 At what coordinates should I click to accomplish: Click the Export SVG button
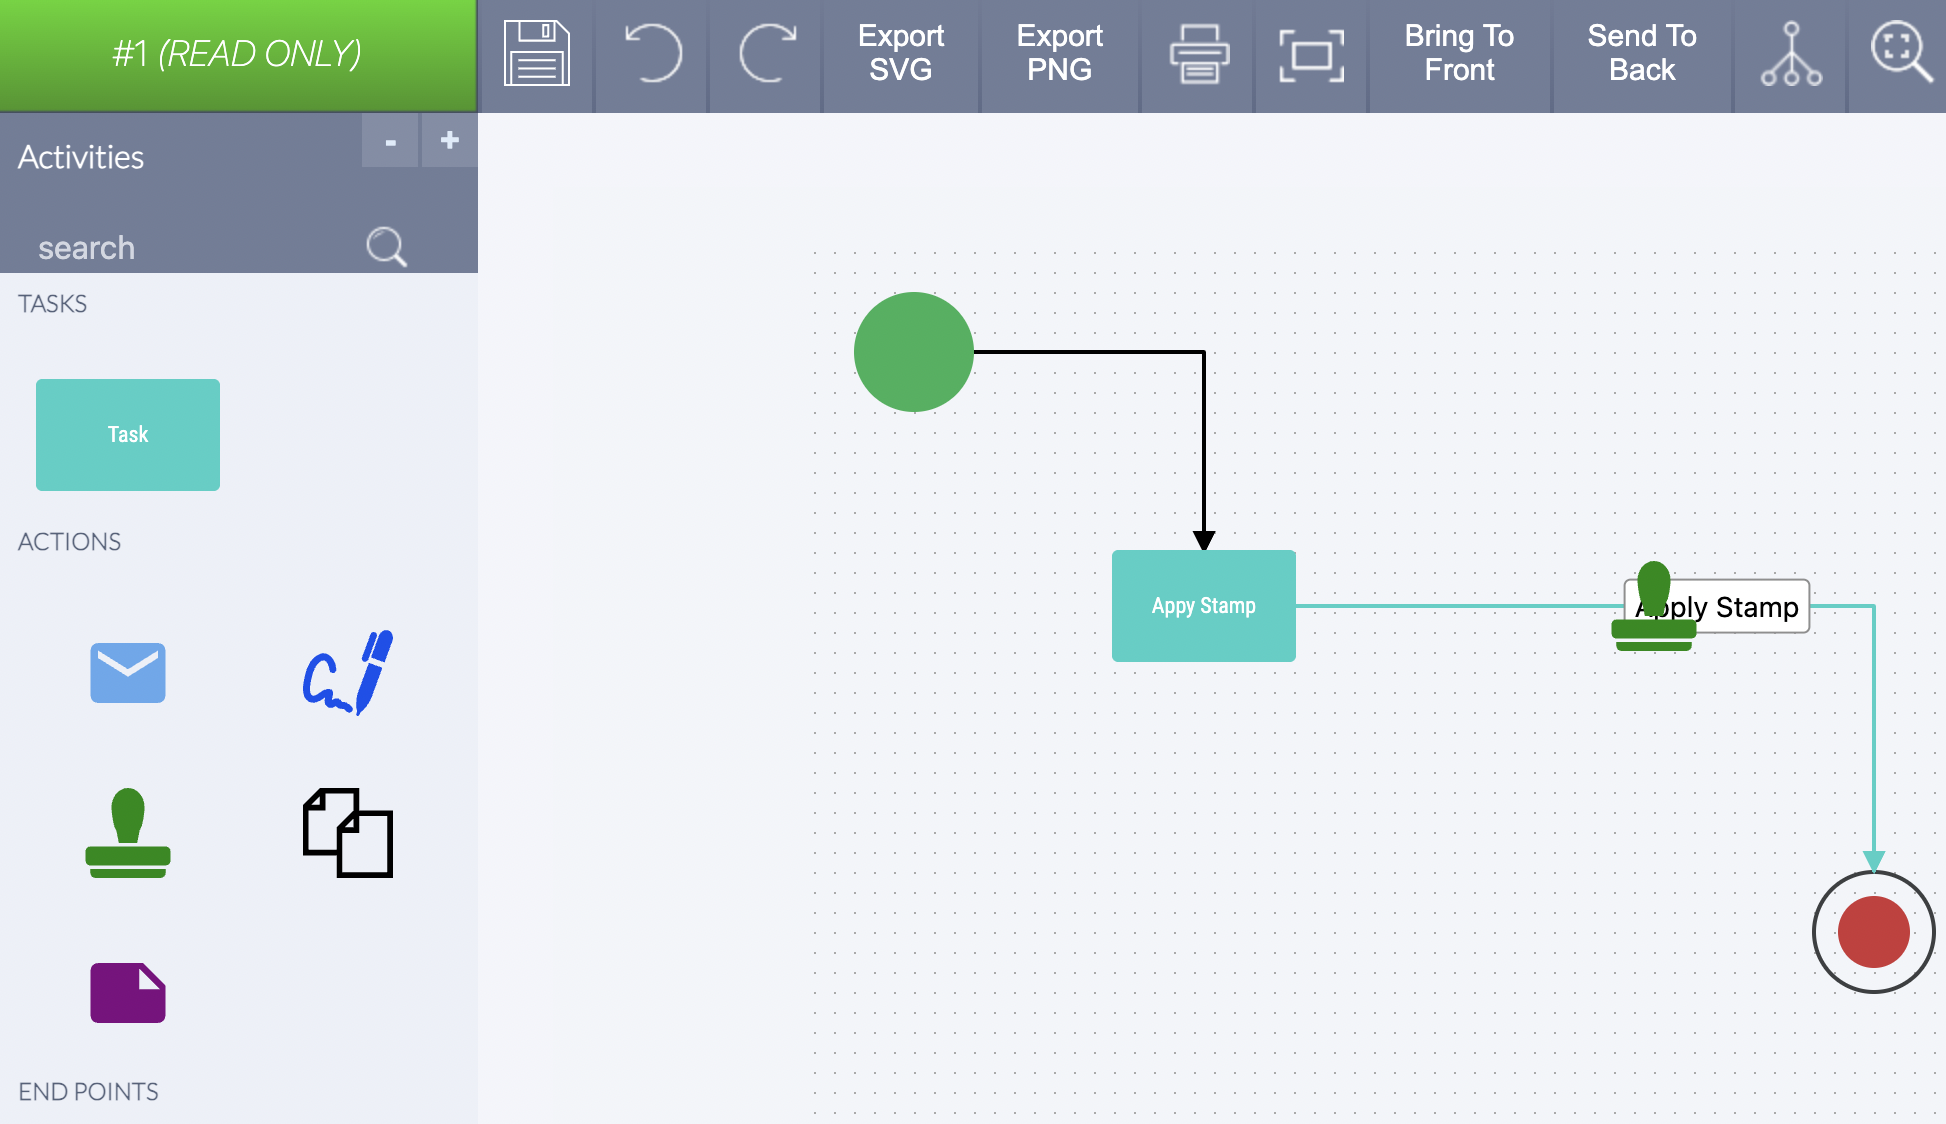899,52
